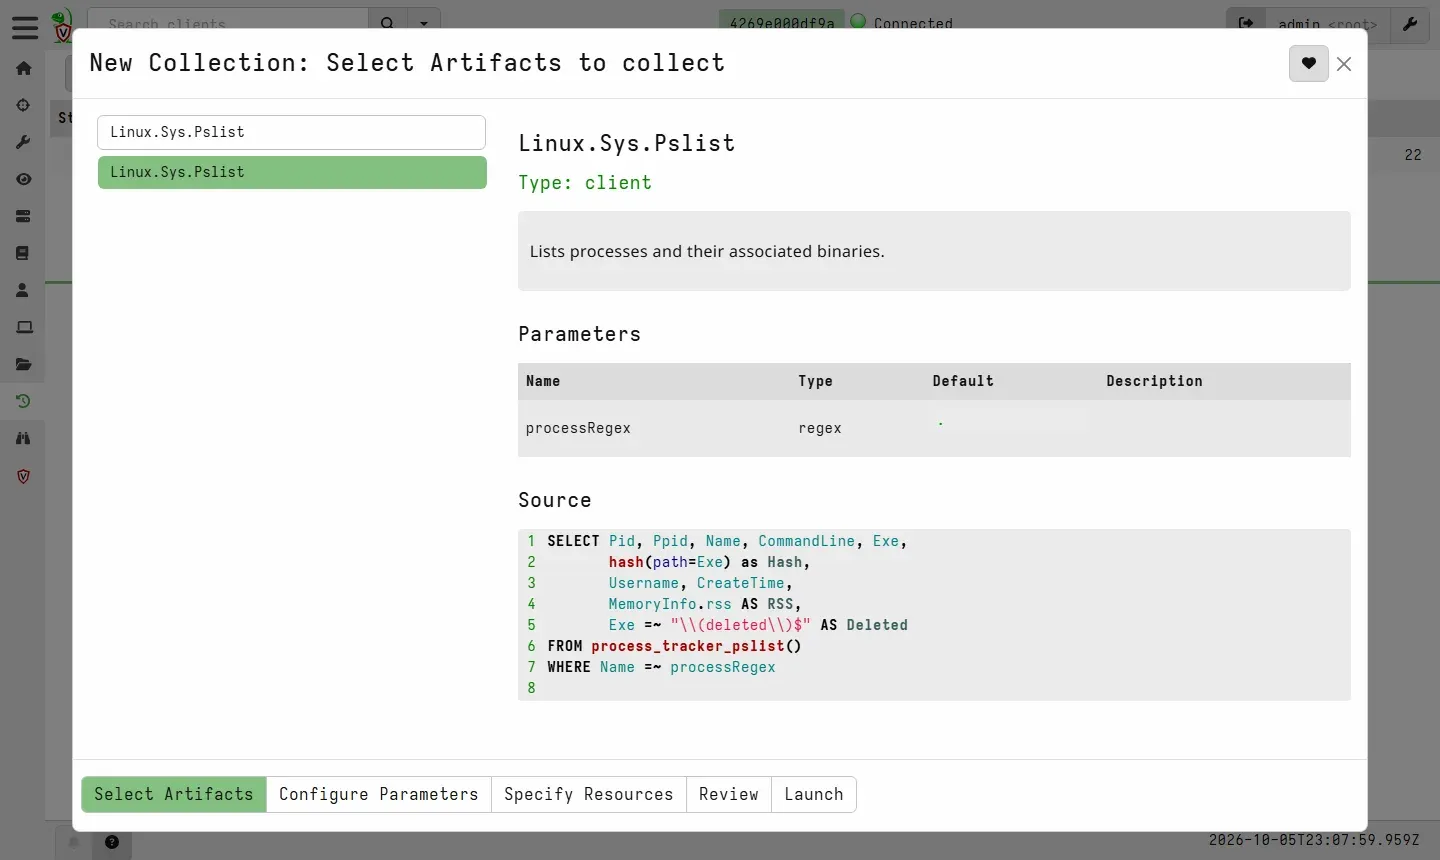Focus the Search clients input box
This screenshot has height=860, width=1440.
coord(228,23)
